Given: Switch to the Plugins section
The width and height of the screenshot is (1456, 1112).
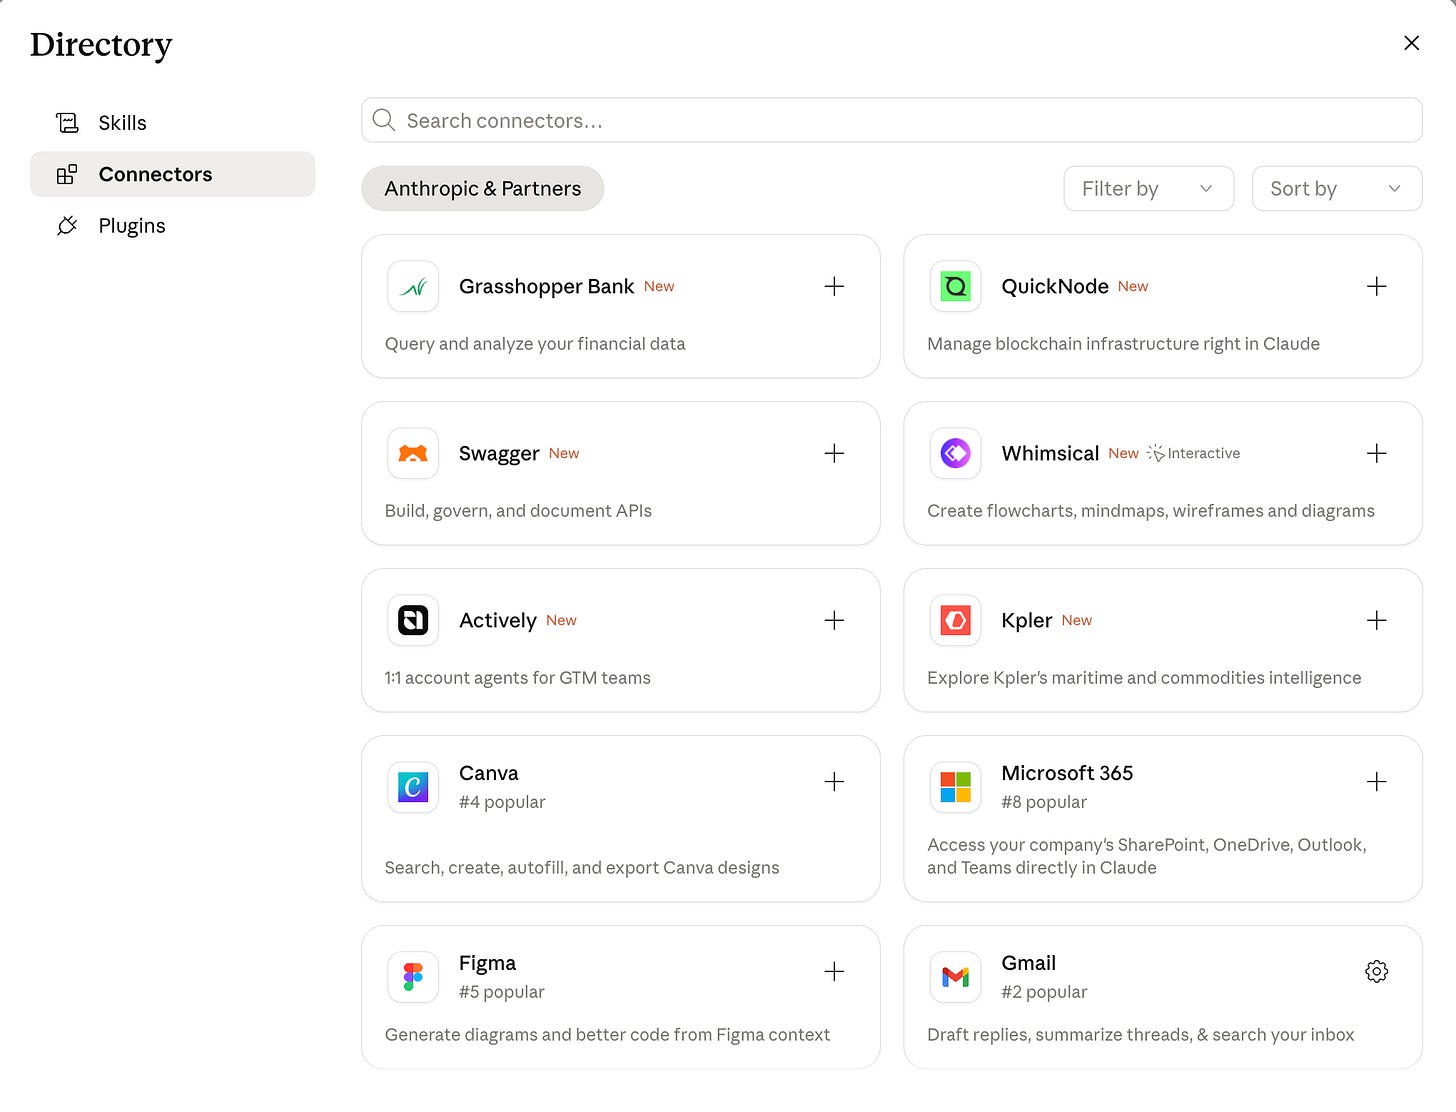Looking at the screenshot, I should (172, 226).
